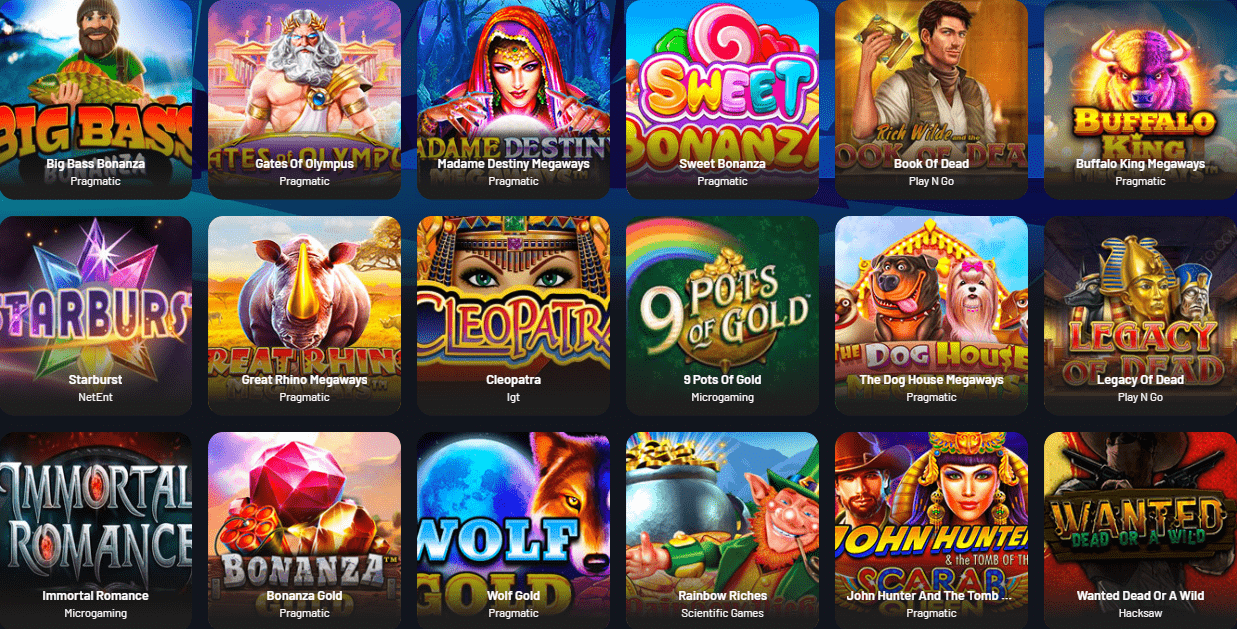1237x629 pixels.
Task: Open Legacy Of Dead slot
Action: [1140, 316]
